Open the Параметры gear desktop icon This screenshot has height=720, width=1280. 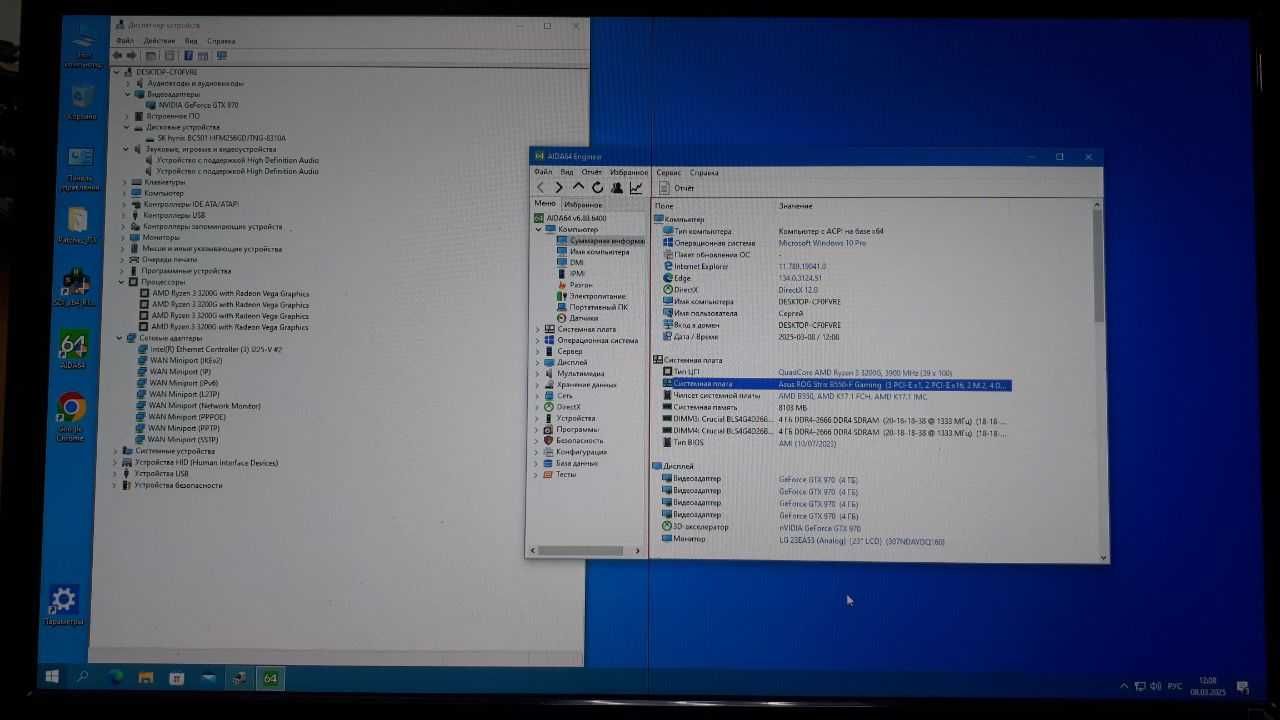[x=62, y=606]
